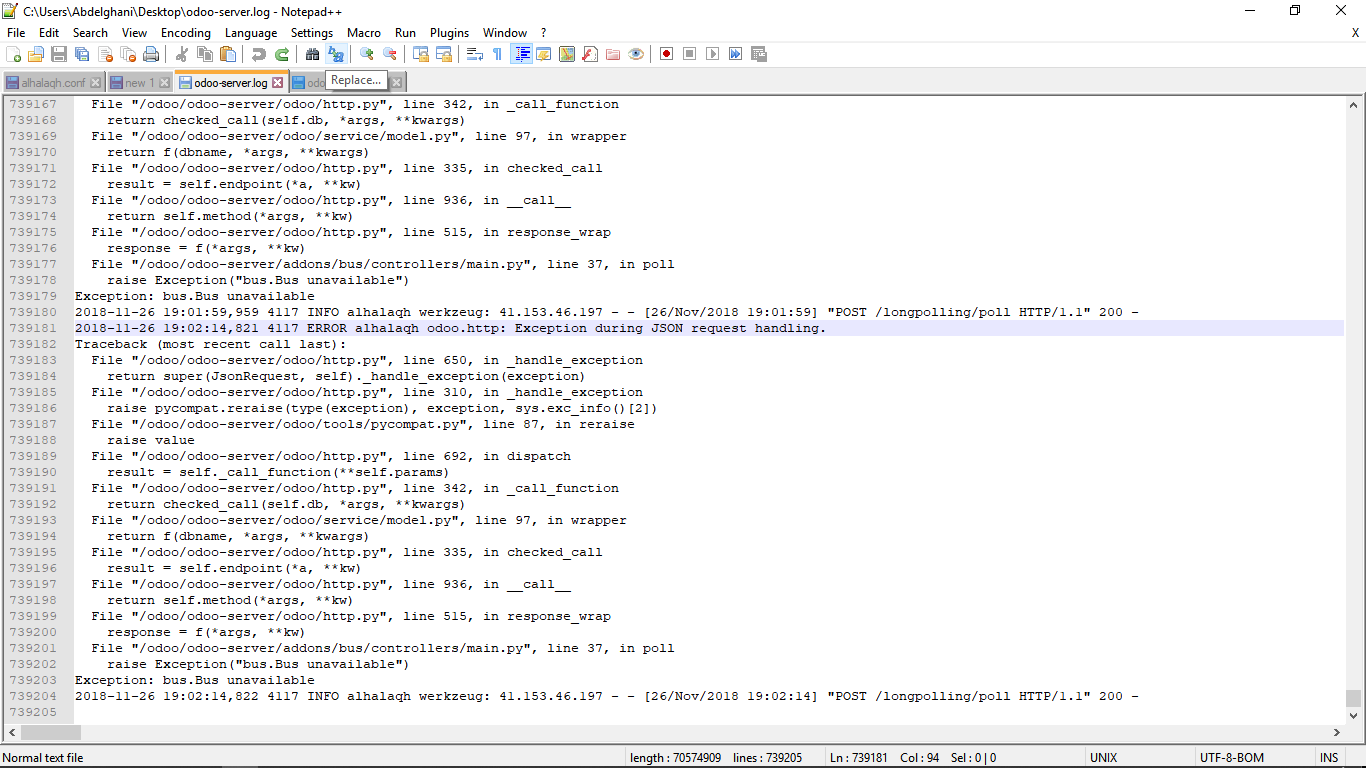1366x768 pixels.
Task: Open the Plugins menu
Action: [449, 33]
